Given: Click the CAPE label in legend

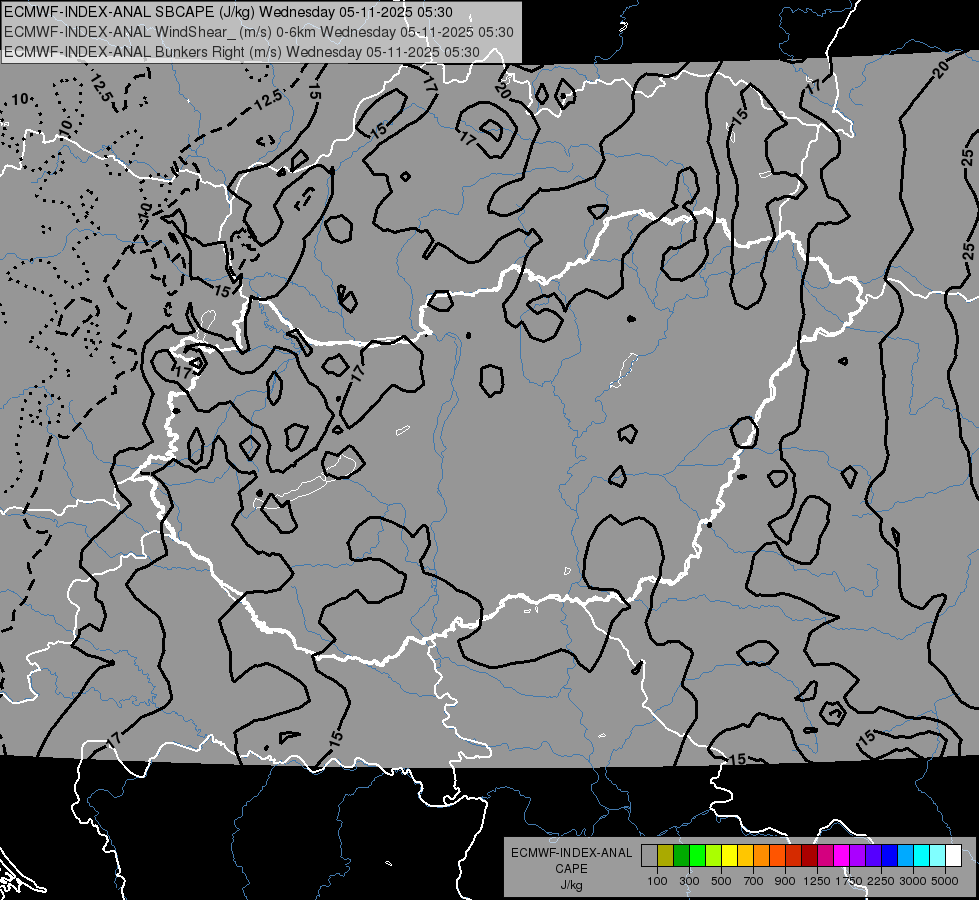Looking at the screenshot, I should tap(571, 868).
